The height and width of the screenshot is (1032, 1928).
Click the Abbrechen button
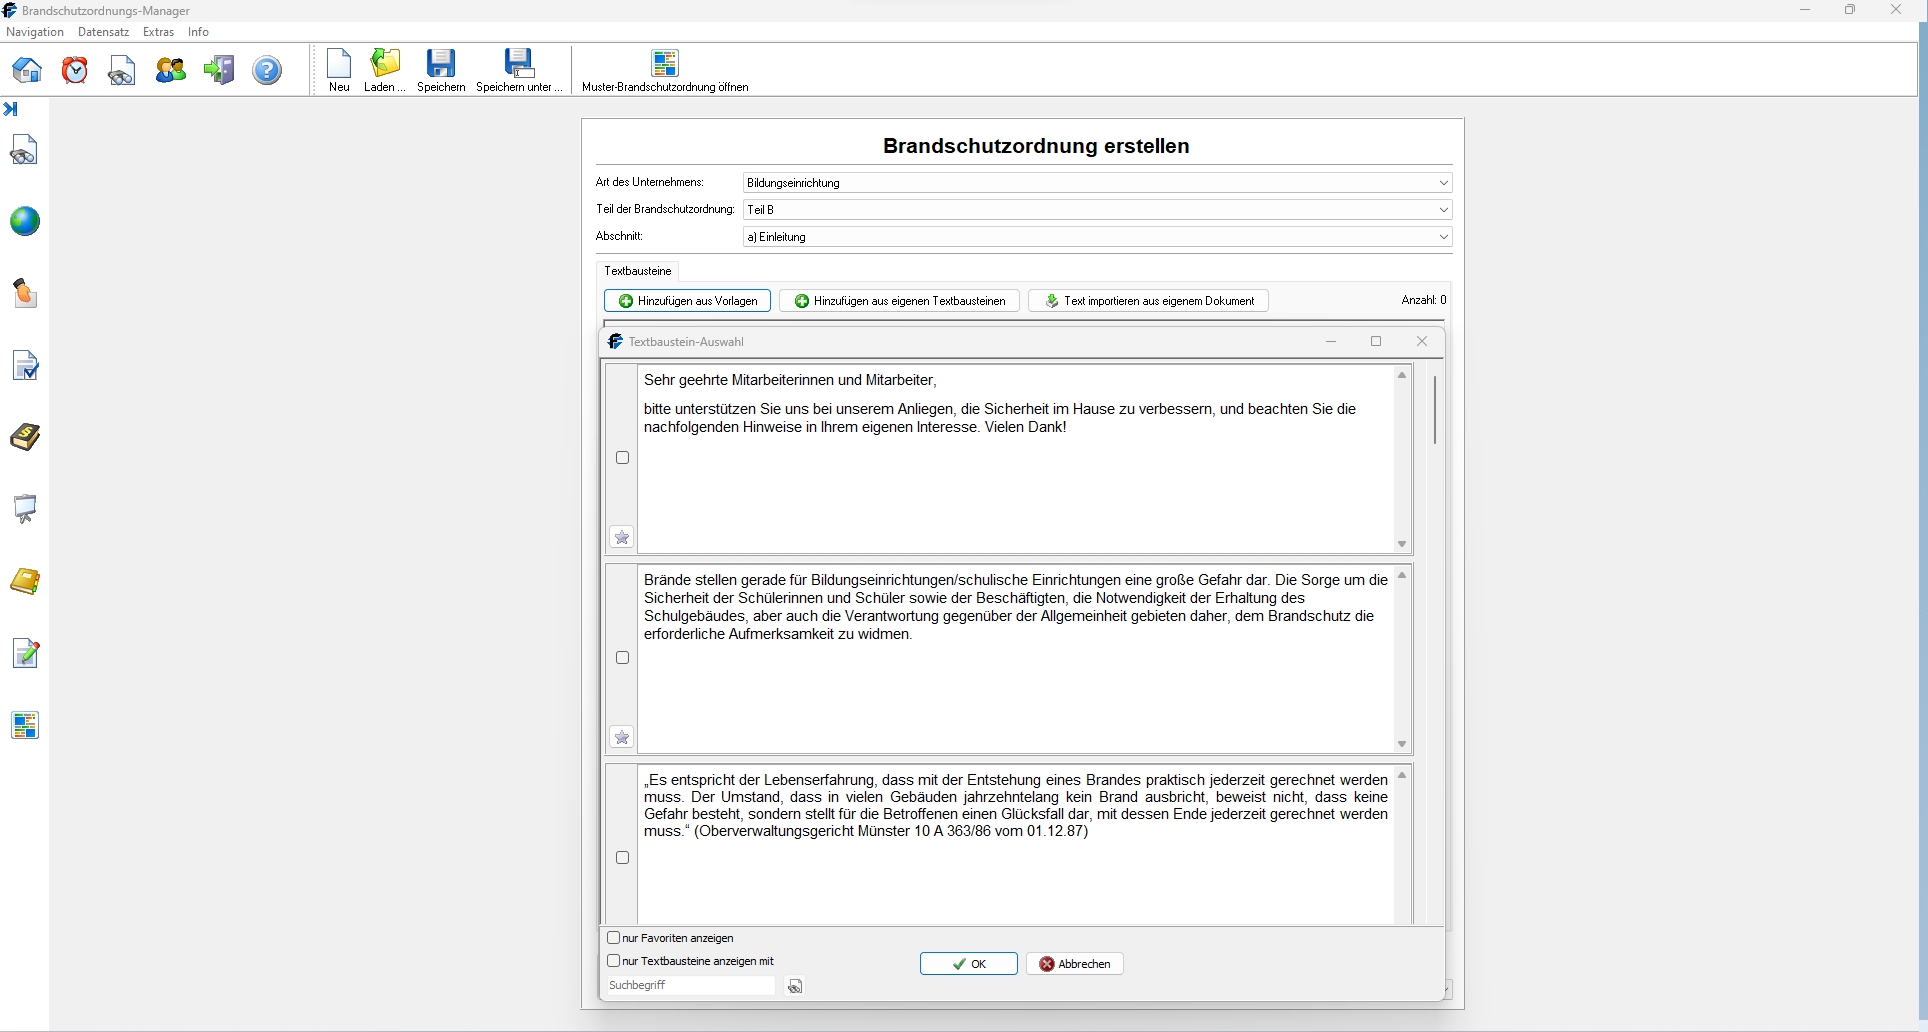[x=1075, y=964]
